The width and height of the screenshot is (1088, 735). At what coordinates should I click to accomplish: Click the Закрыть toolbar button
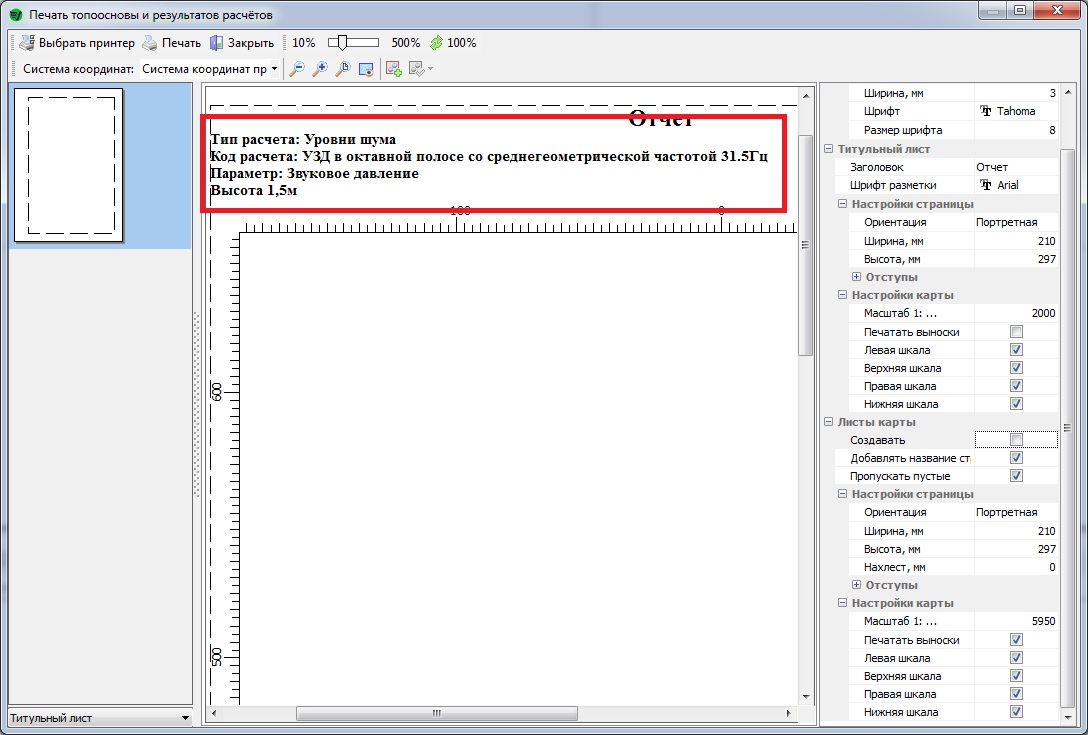[x=242, y=43]
